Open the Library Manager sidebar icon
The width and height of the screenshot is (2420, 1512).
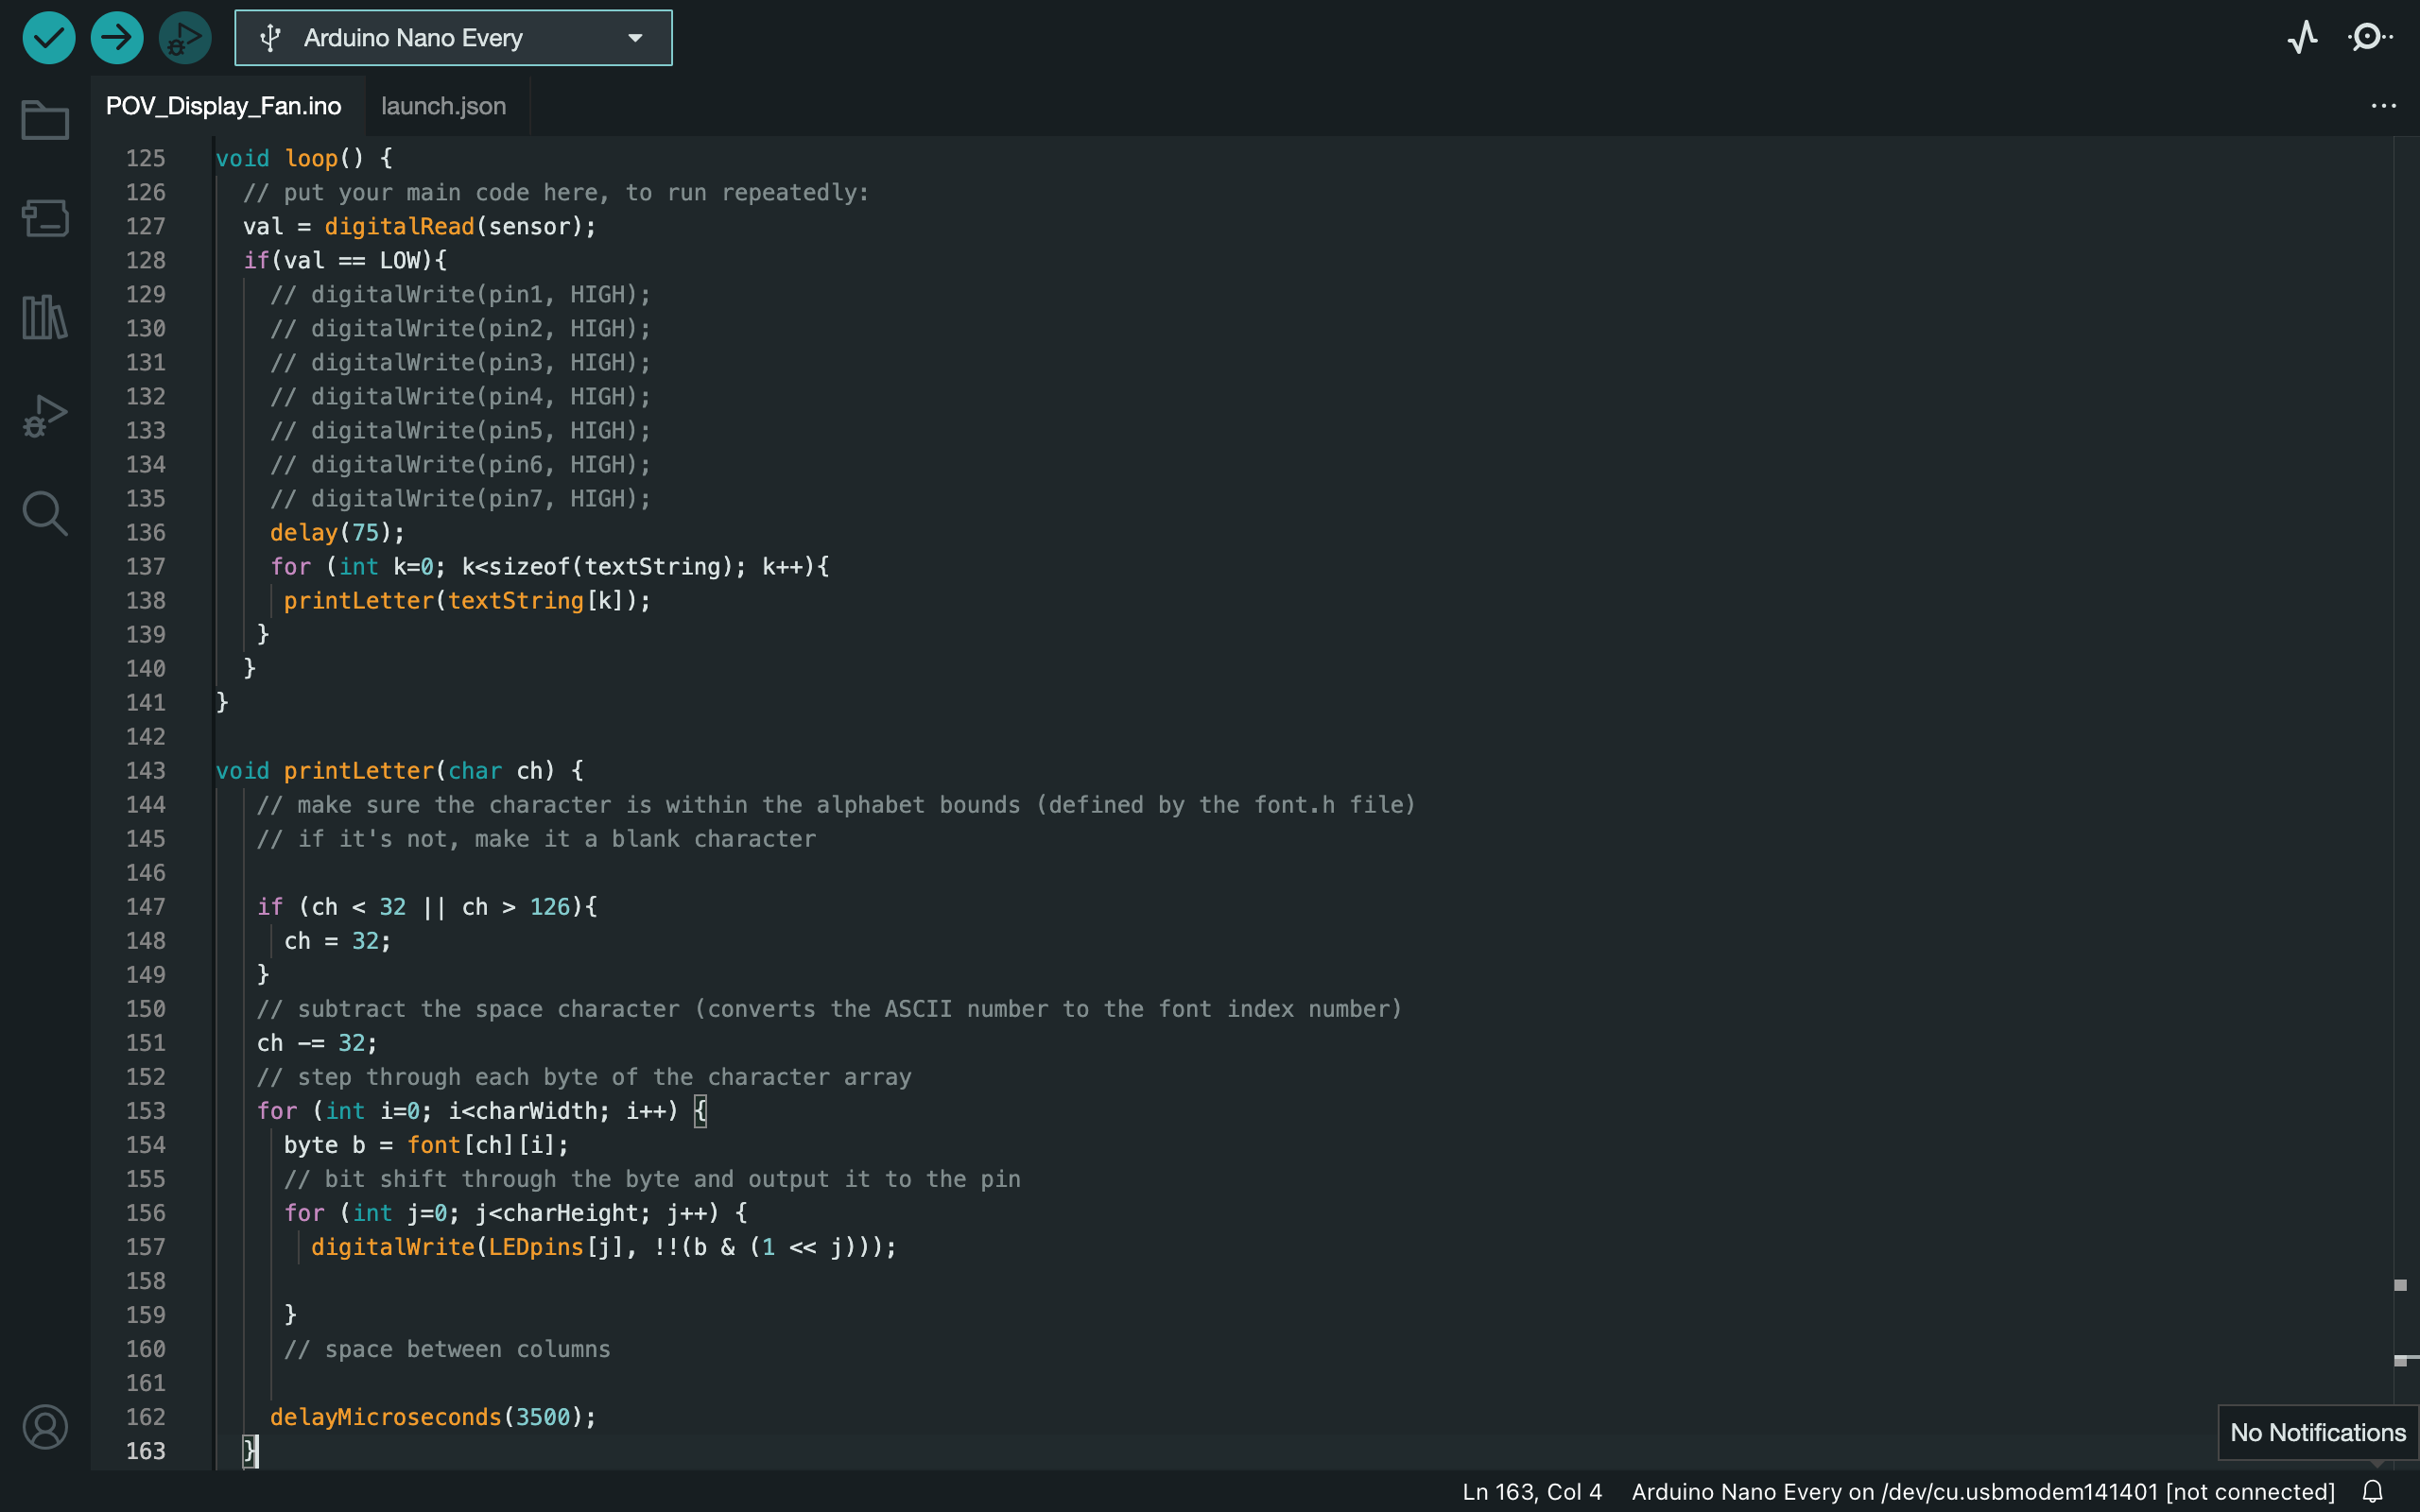coord(45,317)
